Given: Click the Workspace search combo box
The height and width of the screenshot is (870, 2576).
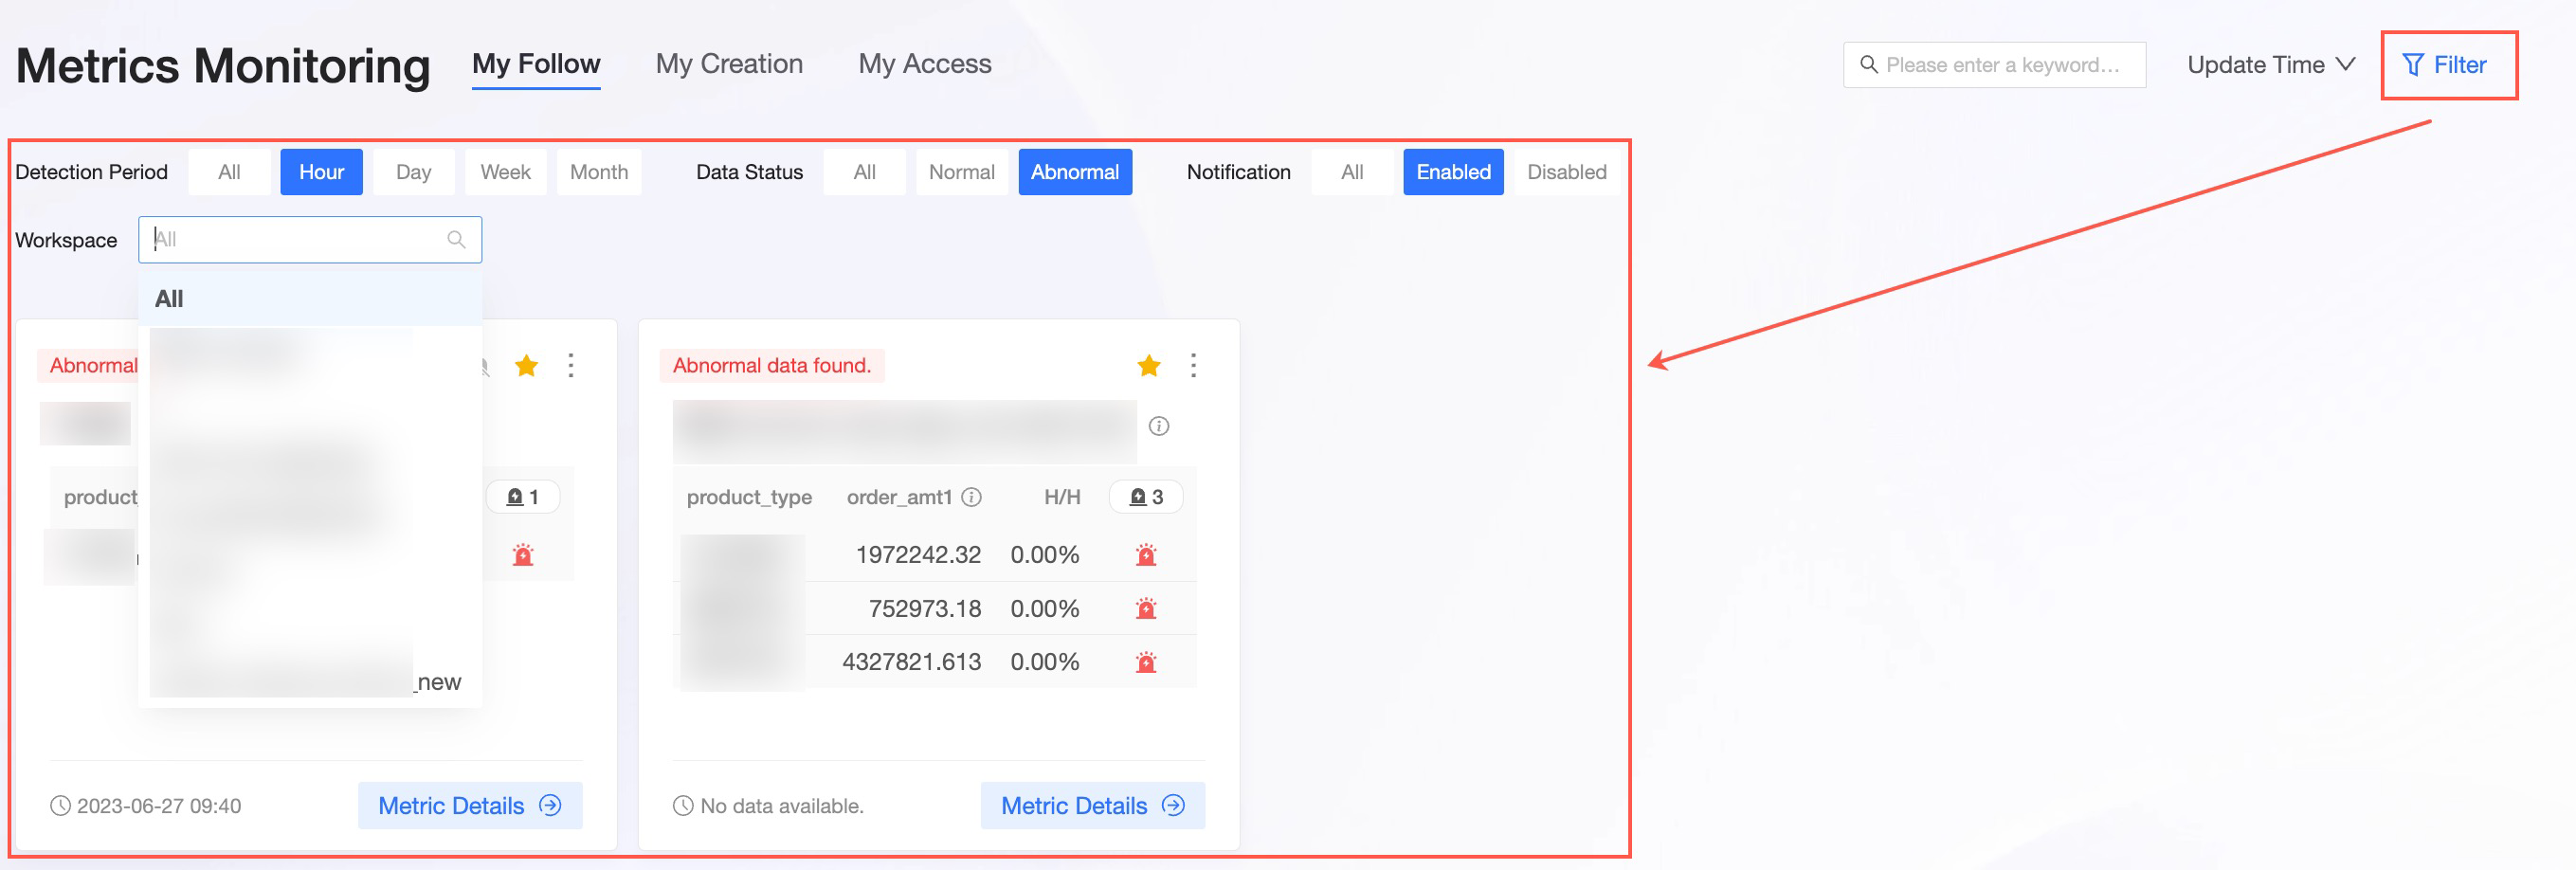Looking at the screenshot, I should [x=310, y=240].
